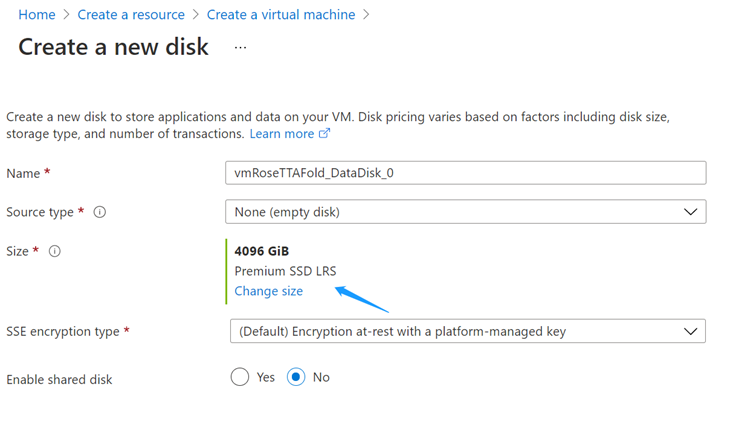The image size is (733, 431).
Task: Click the Premium SSD LRS text
Action: coord(284,271)
